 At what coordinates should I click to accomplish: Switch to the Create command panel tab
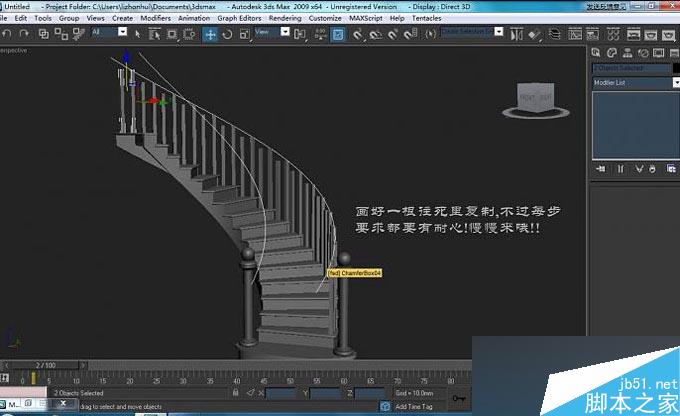tap(596, 53)
